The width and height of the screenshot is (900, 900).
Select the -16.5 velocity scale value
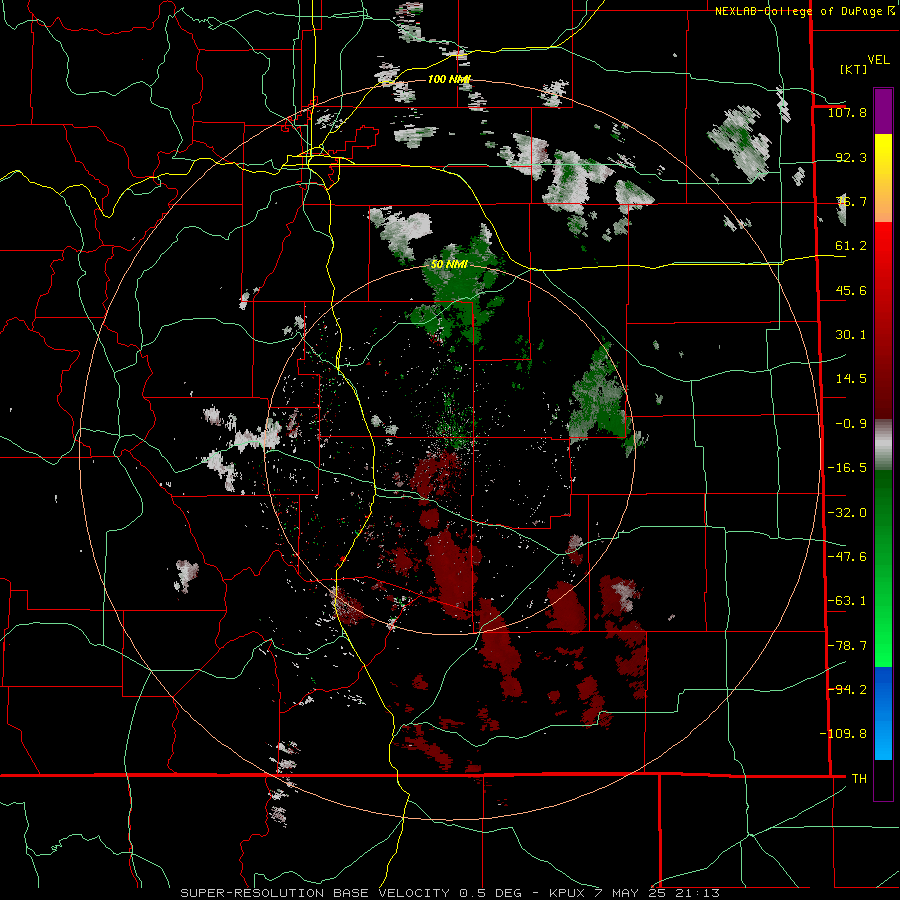pos(847,468)
